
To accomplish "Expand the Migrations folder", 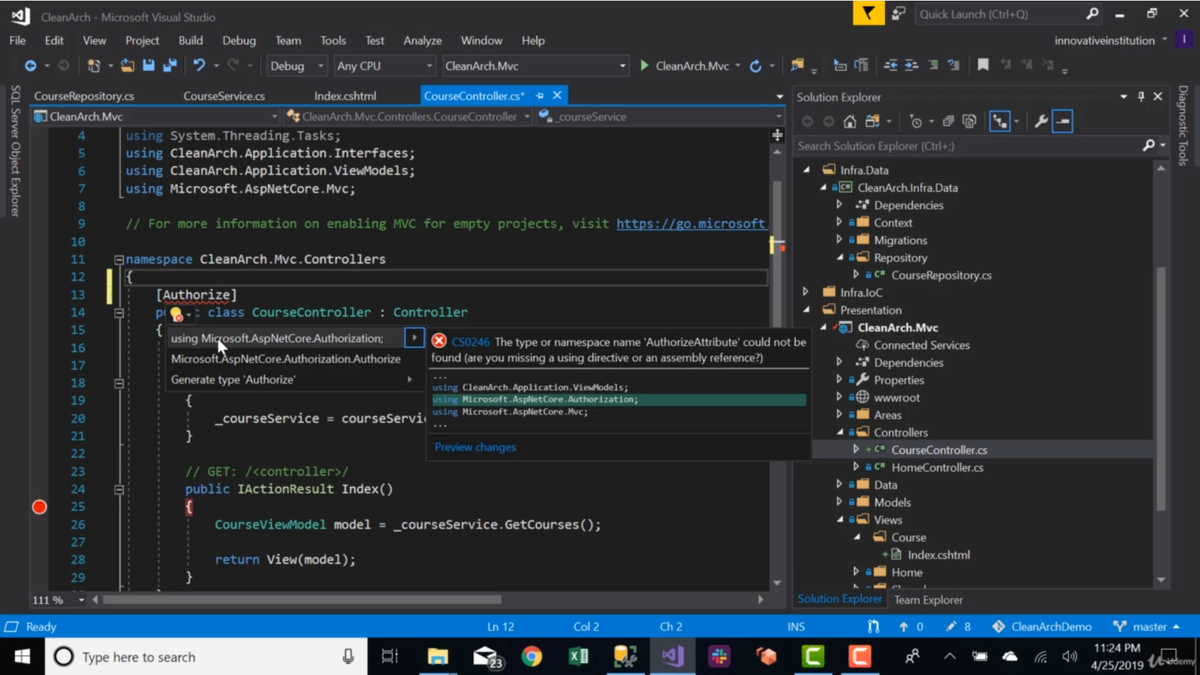I will tap(840, 240).
